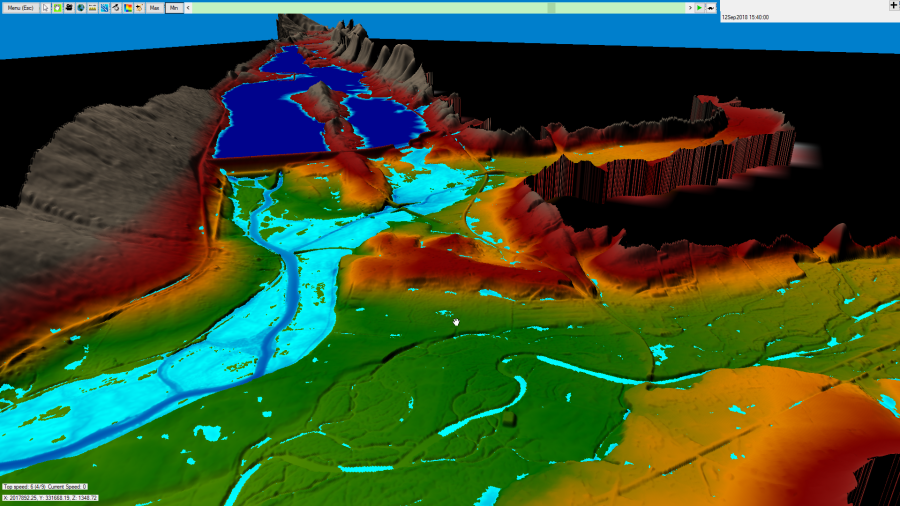Screen dimensions: 900x506
Task: Open the rainbow color map icon
Action: 128,7
